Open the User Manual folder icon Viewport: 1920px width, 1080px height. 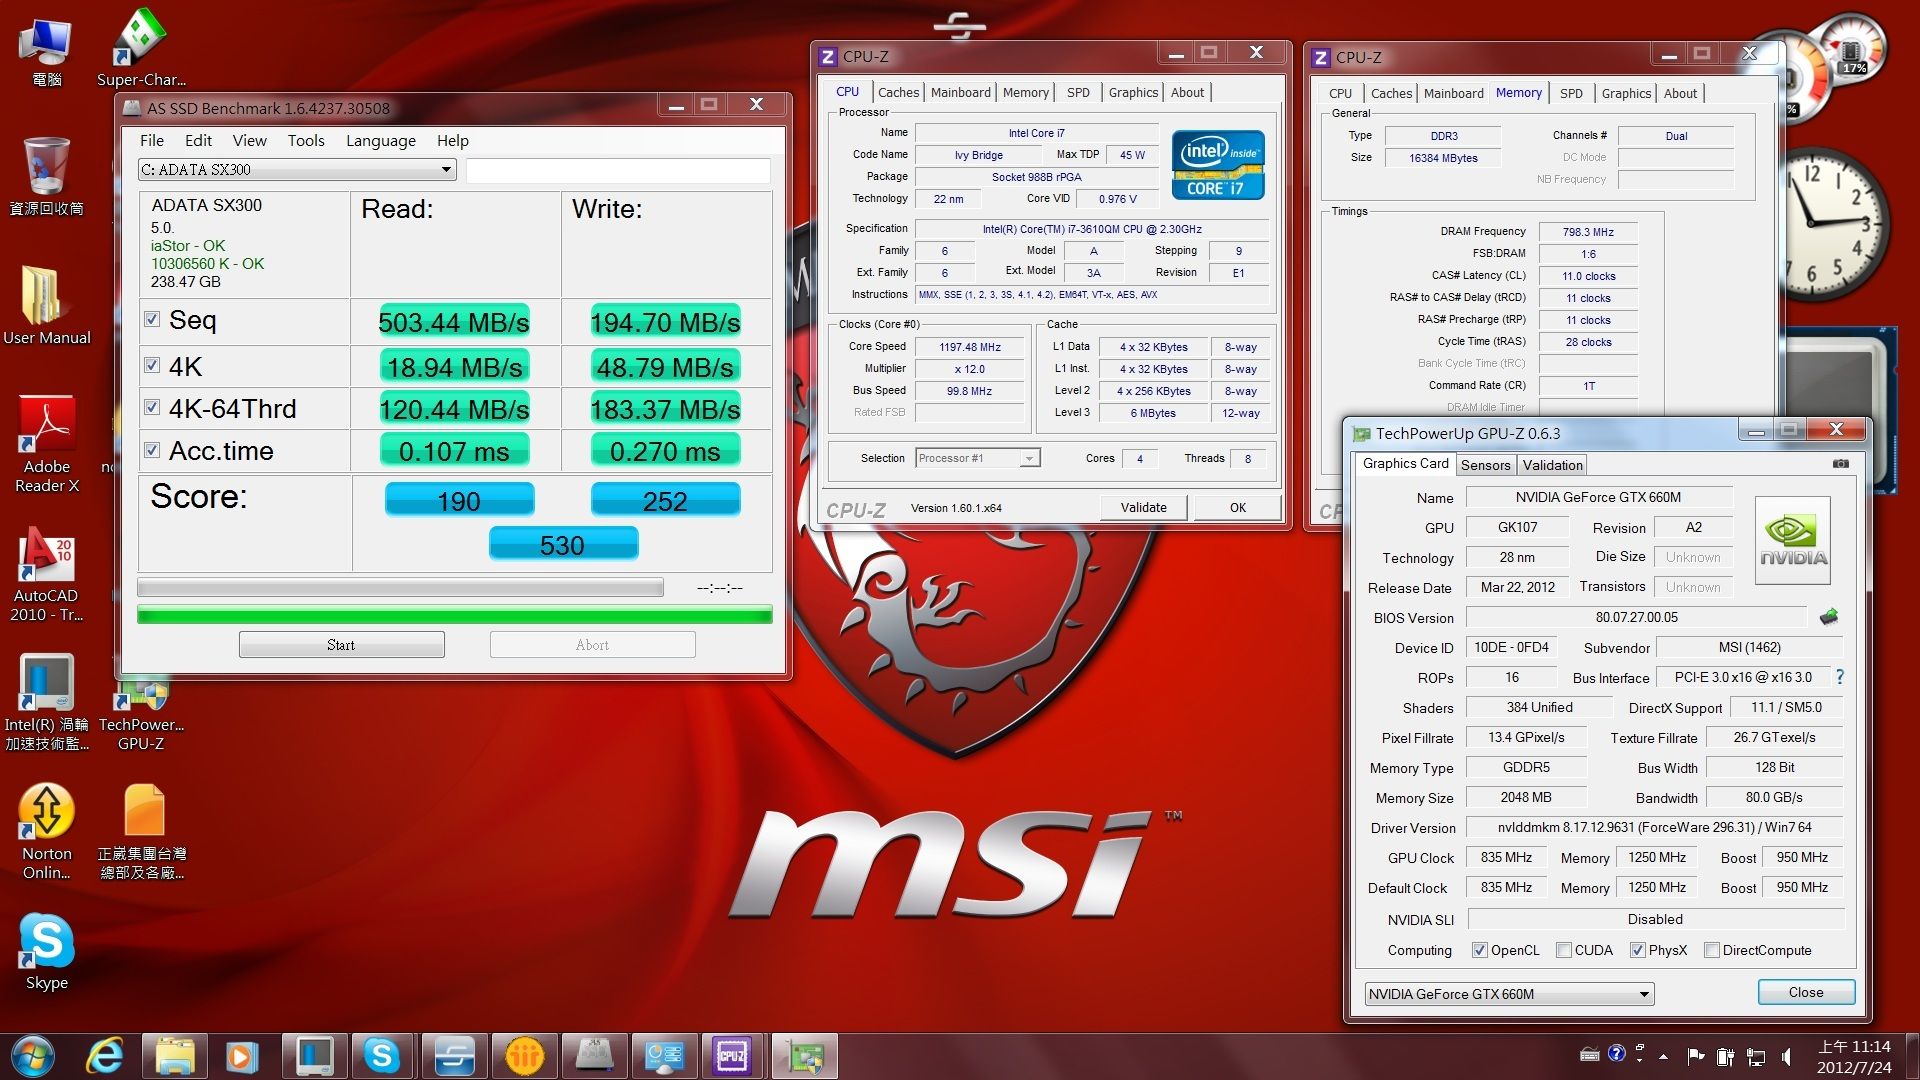(x=46, y=306)
